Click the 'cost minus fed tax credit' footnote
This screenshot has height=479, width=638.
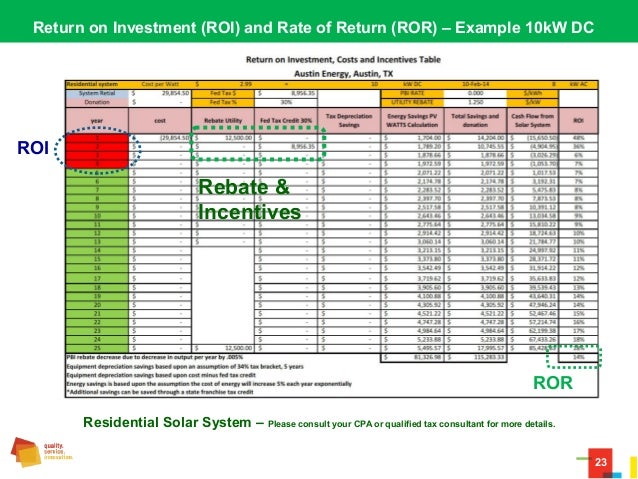click(161, 375)
